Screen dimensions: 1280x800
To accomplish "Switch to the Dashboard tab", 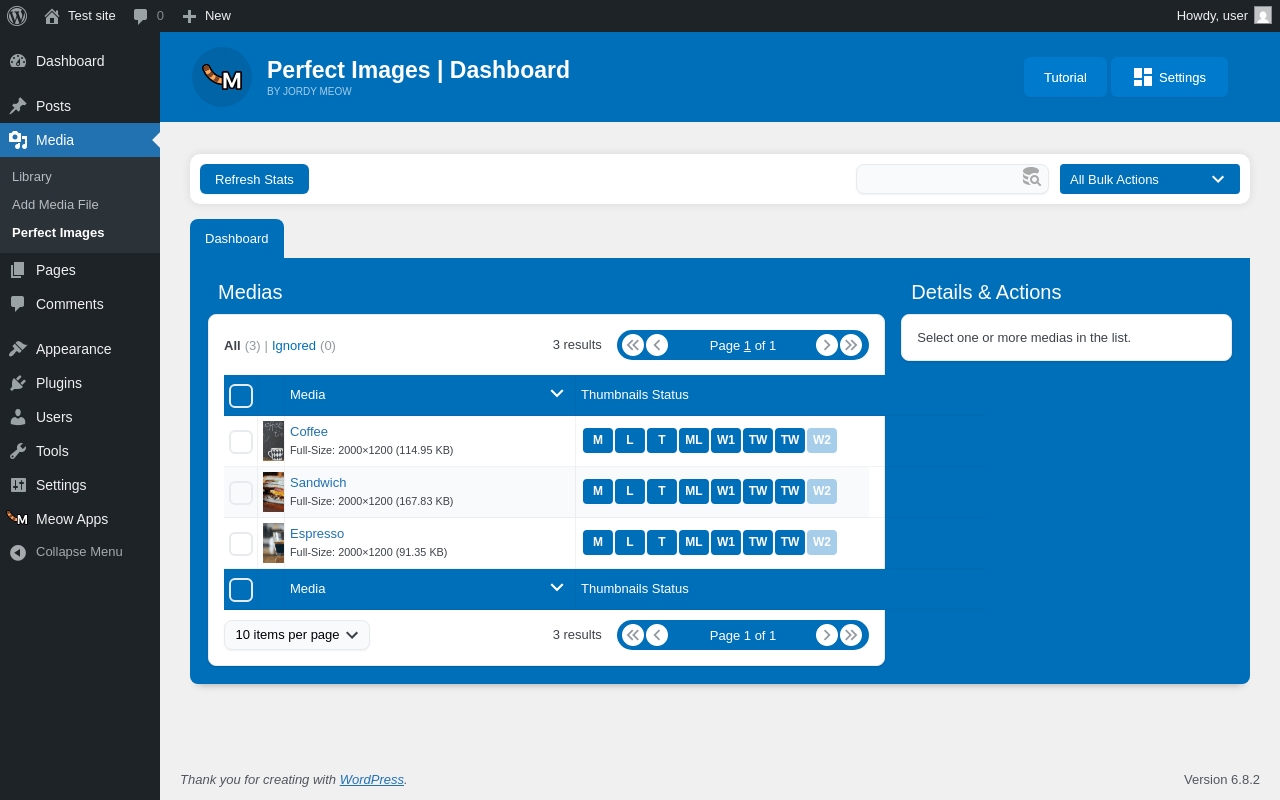I will click(x=237, y=239).
